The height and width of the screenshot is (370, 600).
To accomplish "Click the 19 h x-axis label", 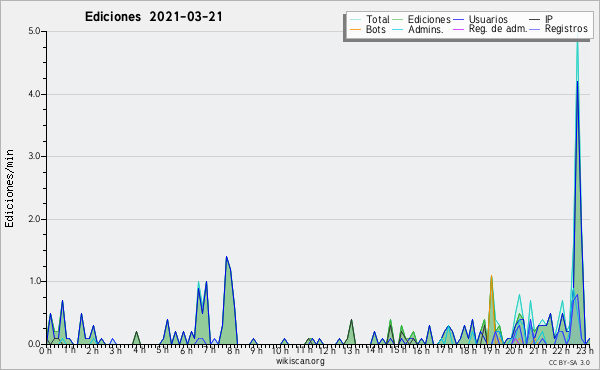I will [x=492, y=350].
